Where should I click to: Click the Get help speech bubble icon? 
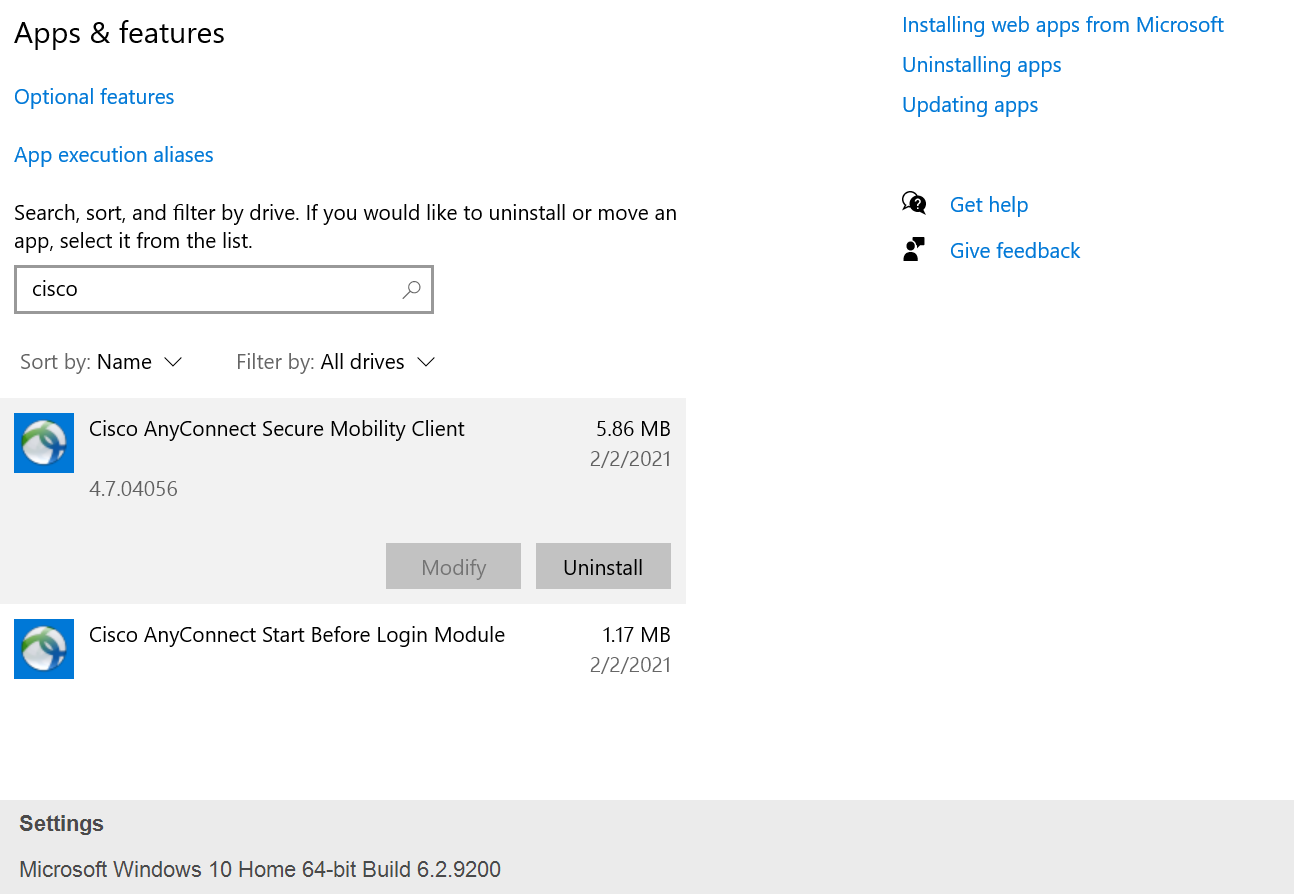point(914,204)
